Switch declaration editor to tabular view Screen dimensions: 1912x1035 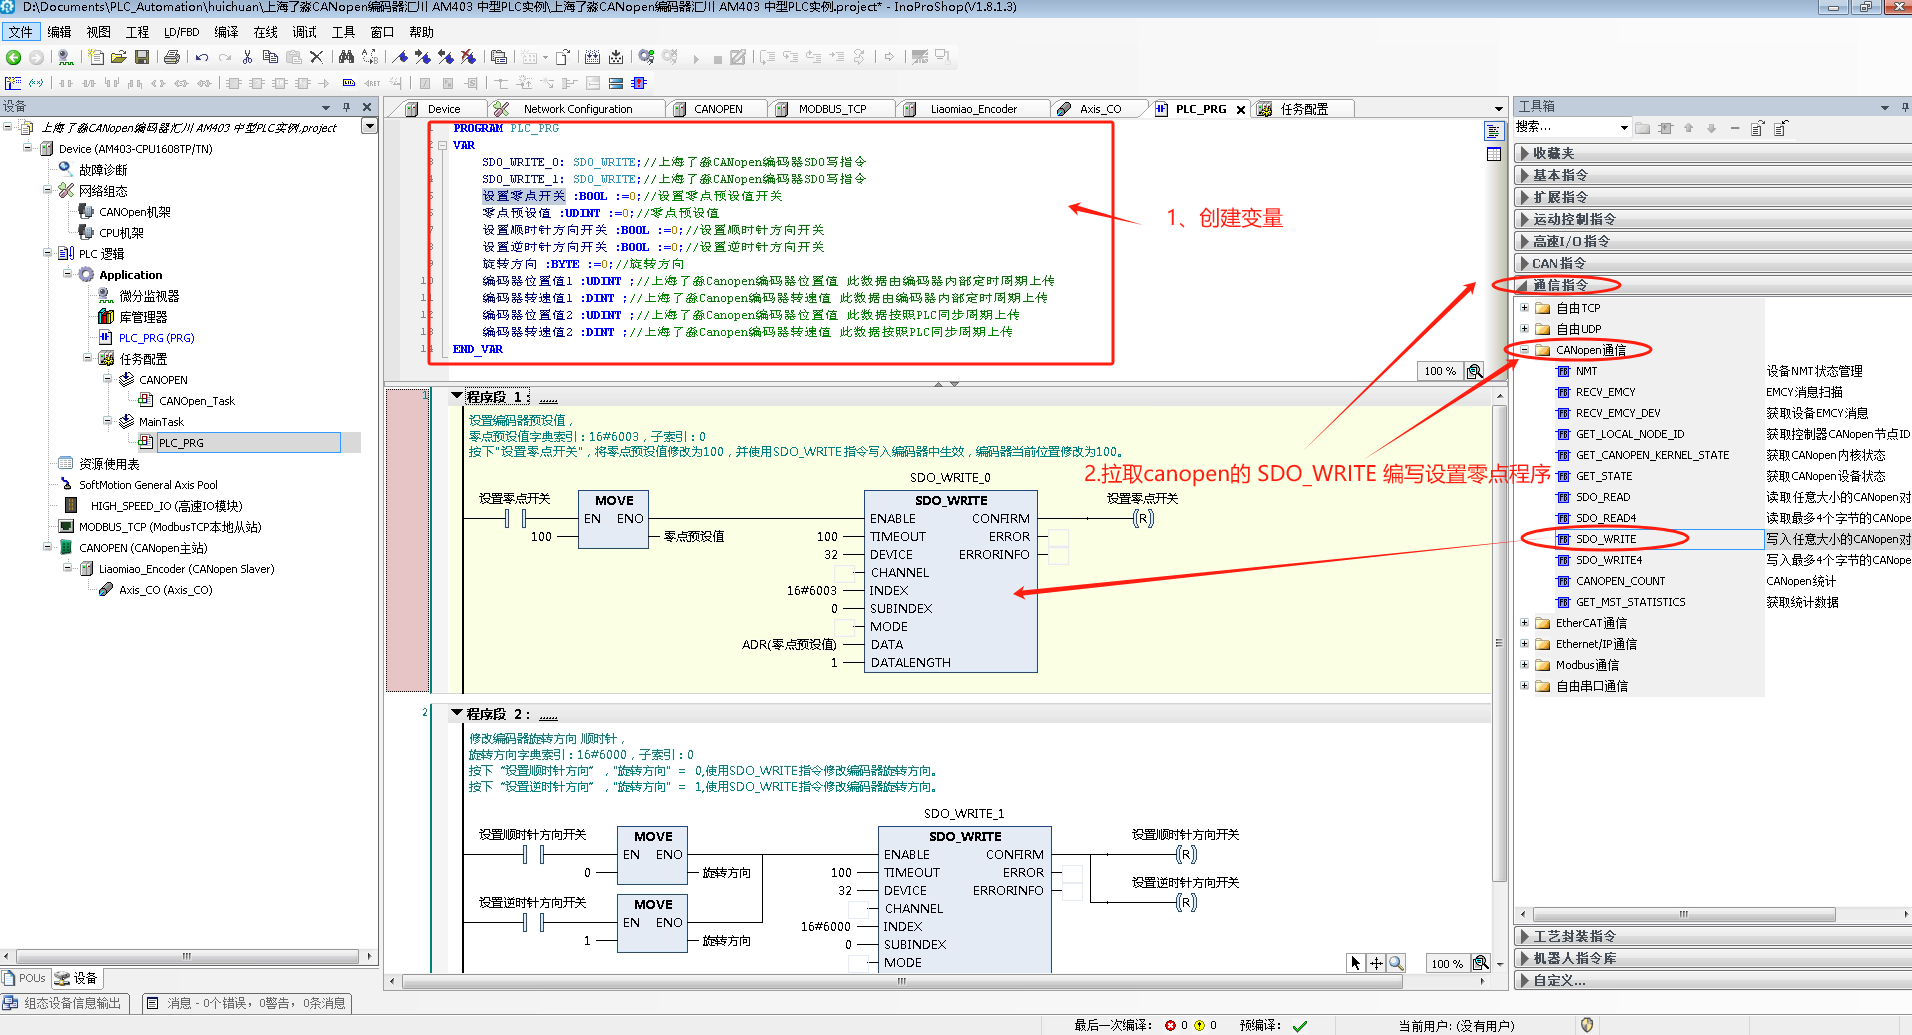coord(1494,154)
